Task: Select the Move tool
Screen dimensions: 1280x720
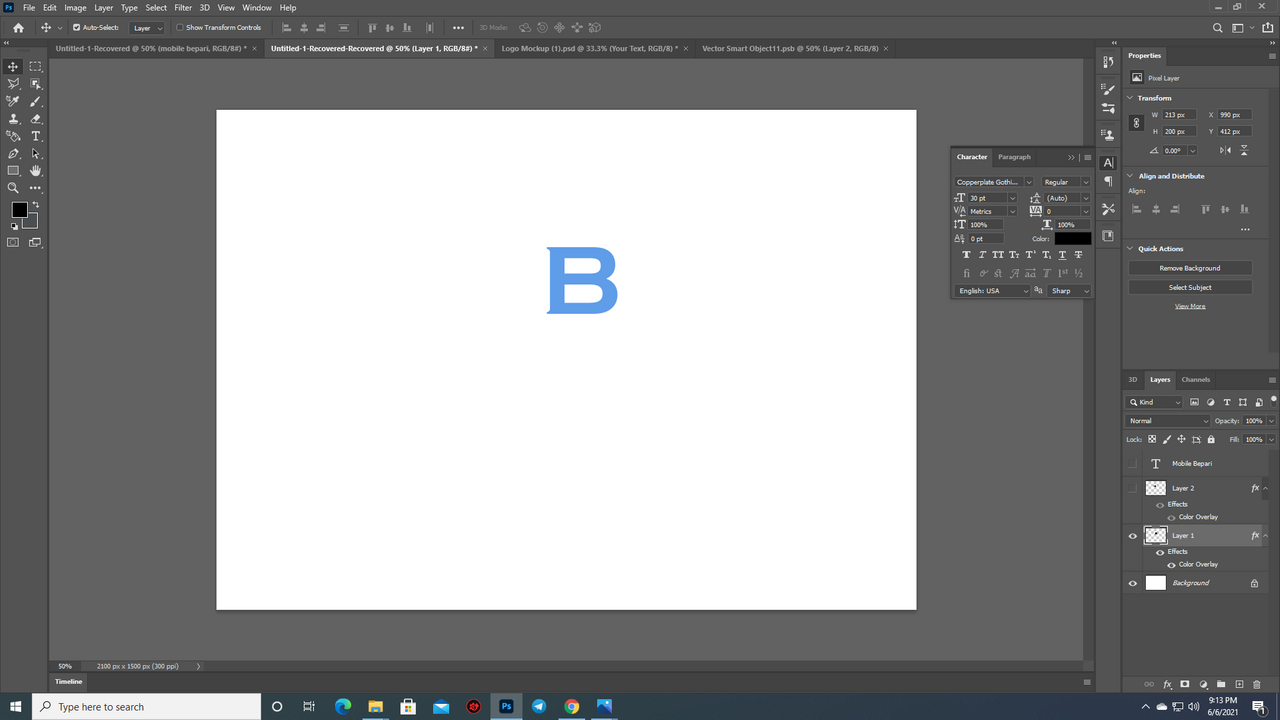Action: click(13, 67)
